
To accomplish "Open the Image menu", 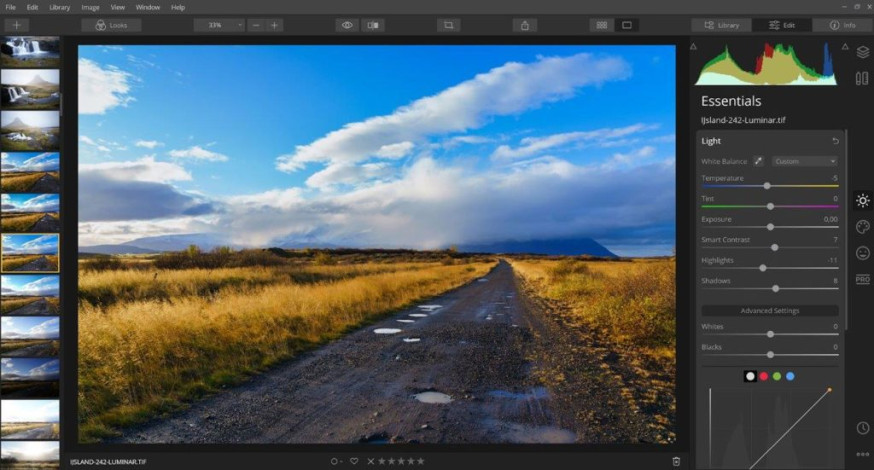I will click(x=90, y=7).
